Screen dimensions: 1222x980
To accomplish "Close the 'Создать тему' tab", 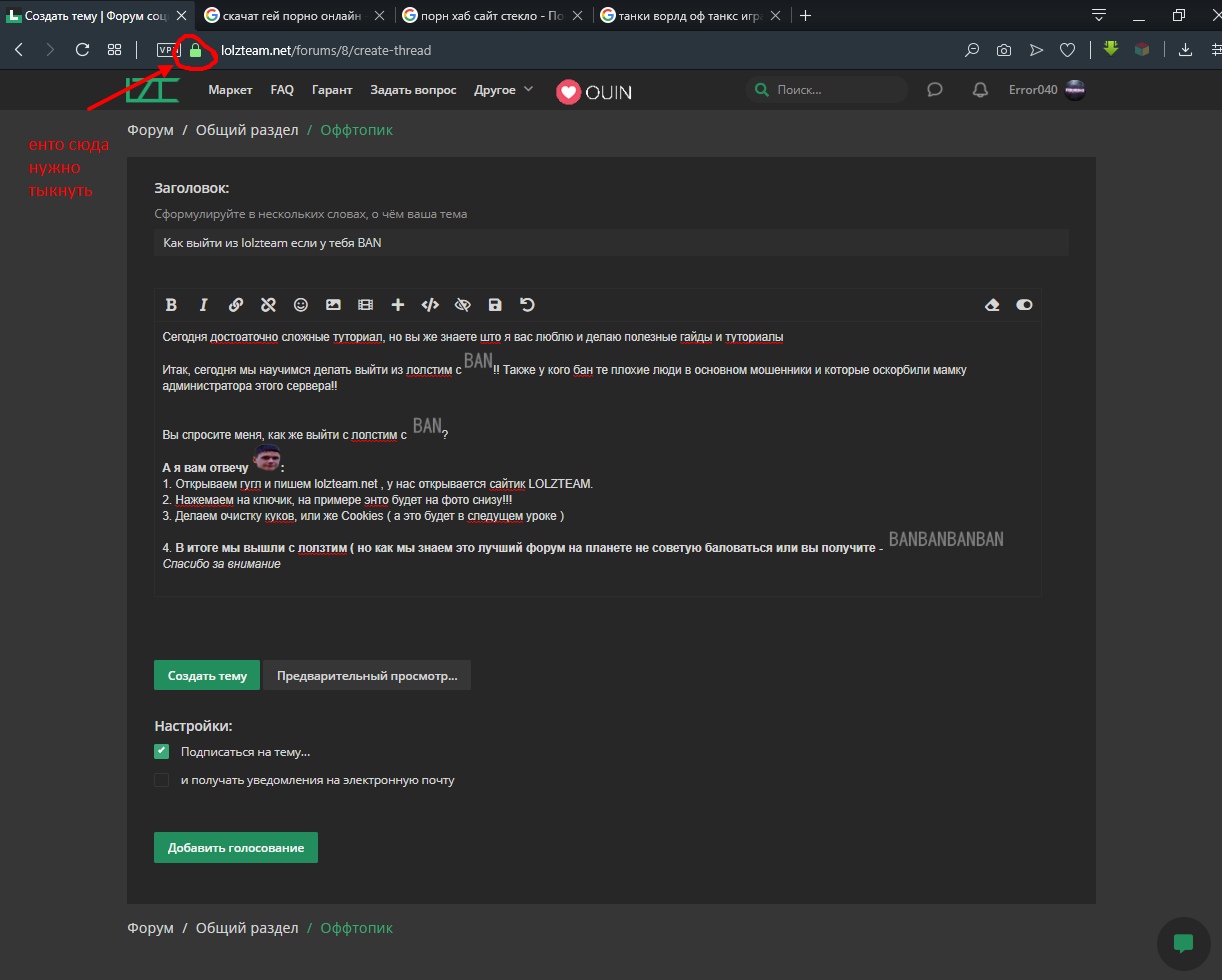I will (x=181, y=16).
